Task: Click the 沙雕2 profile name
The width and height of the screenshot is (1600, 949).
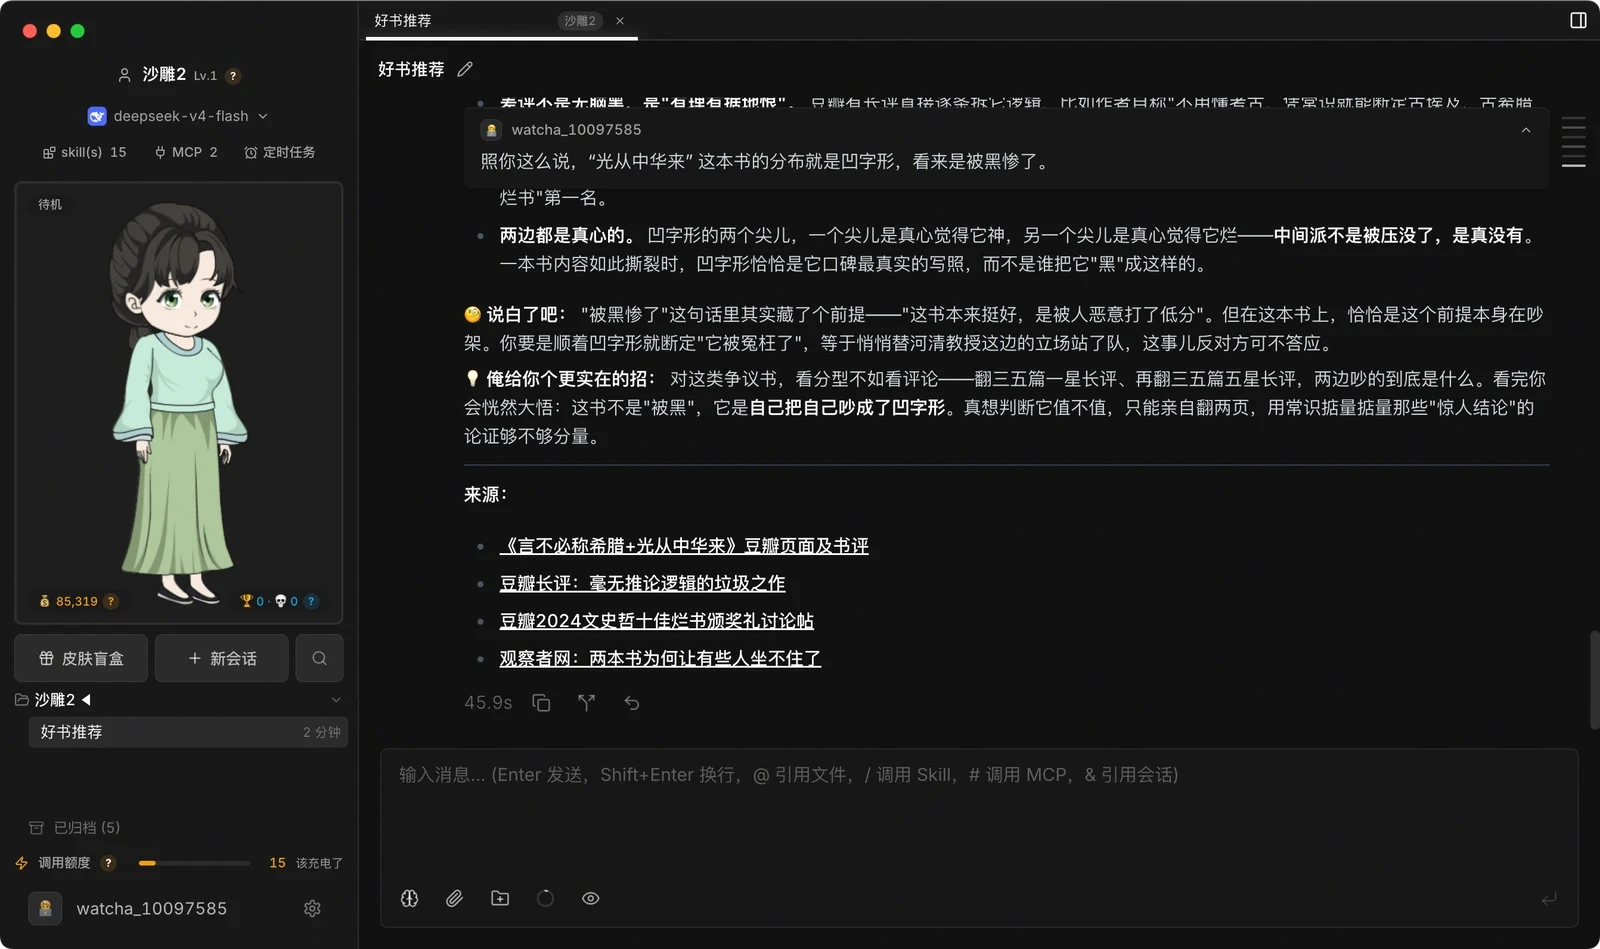Action: tap(164, 75)
